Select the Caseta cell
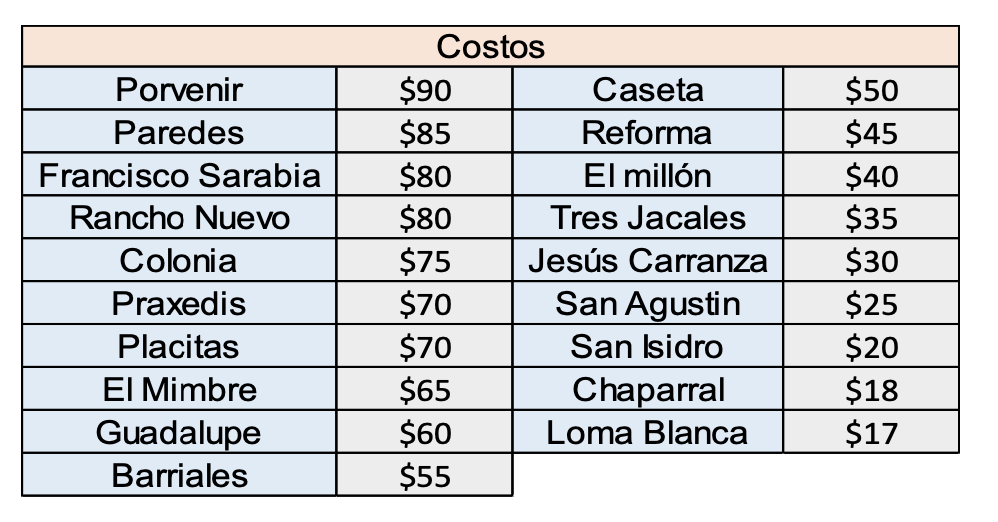The image size is (998, 522). pyautogui.click(x=648, y=88)
